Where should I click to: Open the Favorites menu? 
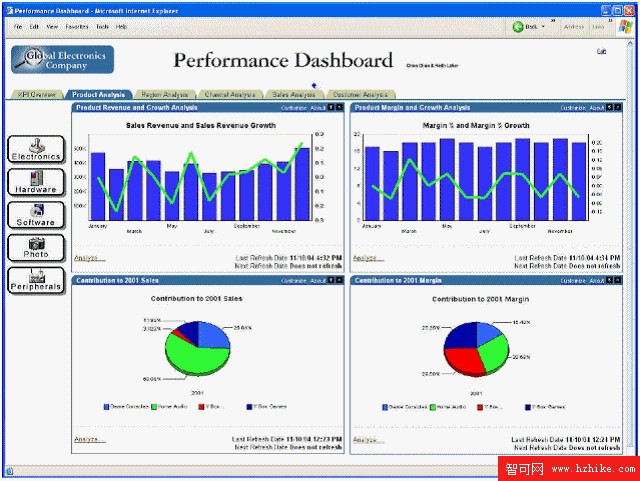point(77,27)
